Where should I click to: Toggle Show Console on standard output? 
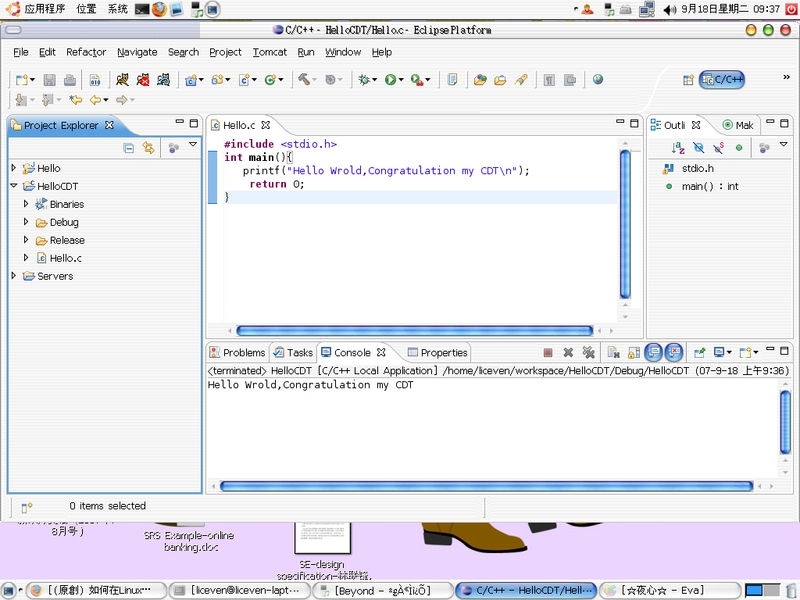(x=654, y=352)
